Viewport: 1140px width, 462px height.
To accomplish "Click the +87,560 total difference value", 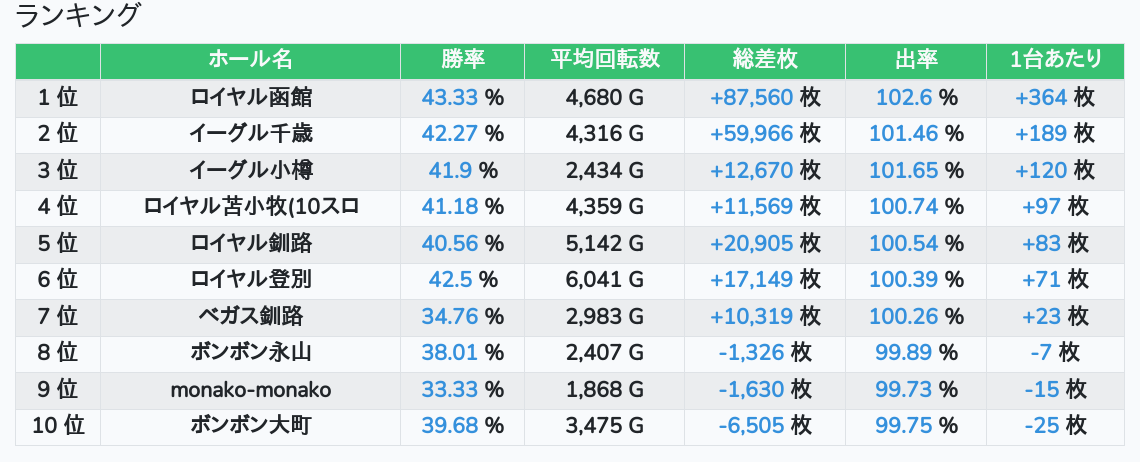I will click(x=751, y=97).
